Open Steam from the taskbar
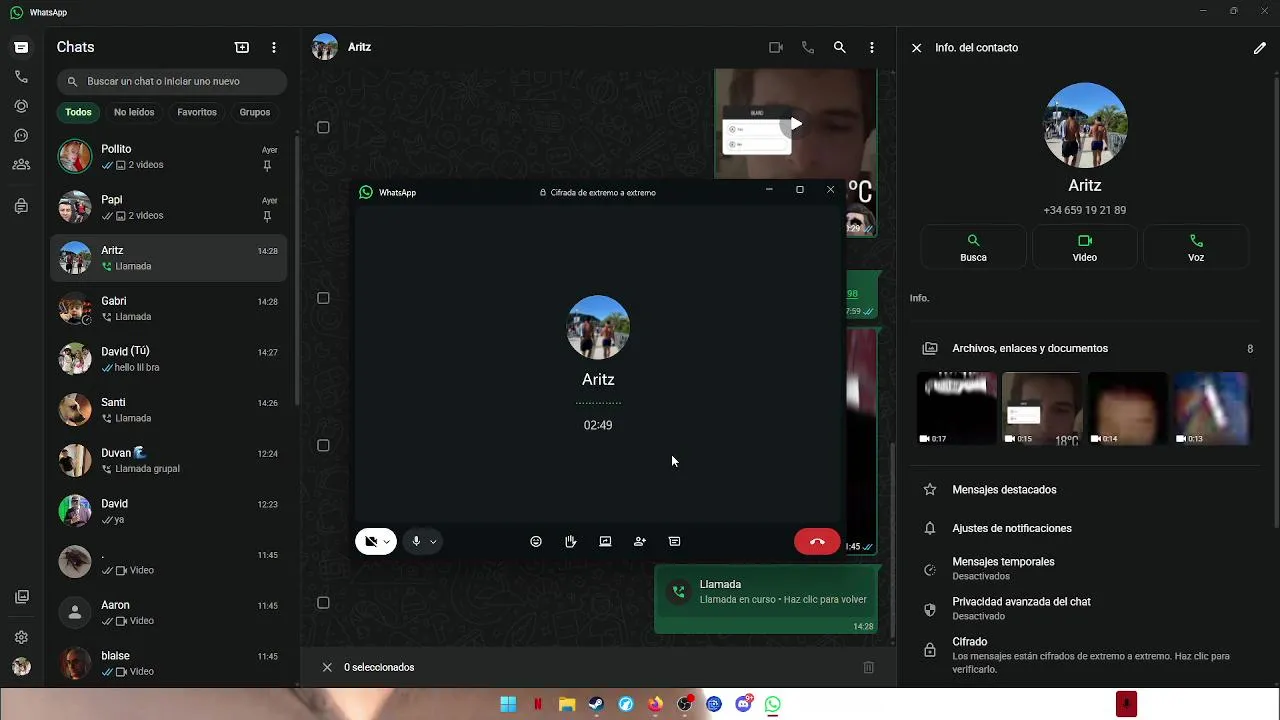Viewport: 1280px width, 720px height. click(x=596, y=704)
